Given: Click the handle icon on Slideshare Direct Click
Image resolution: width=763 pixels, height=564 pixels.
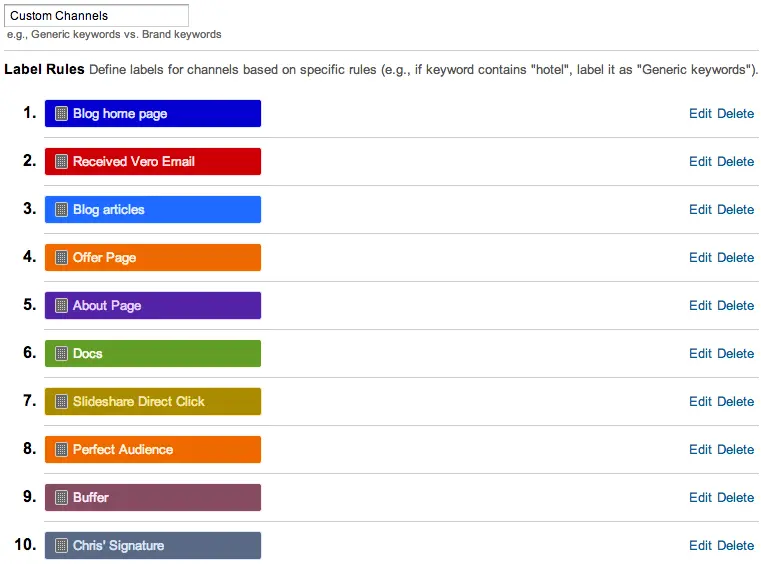Looking at the screenshot, I should [x=61, y=402].
